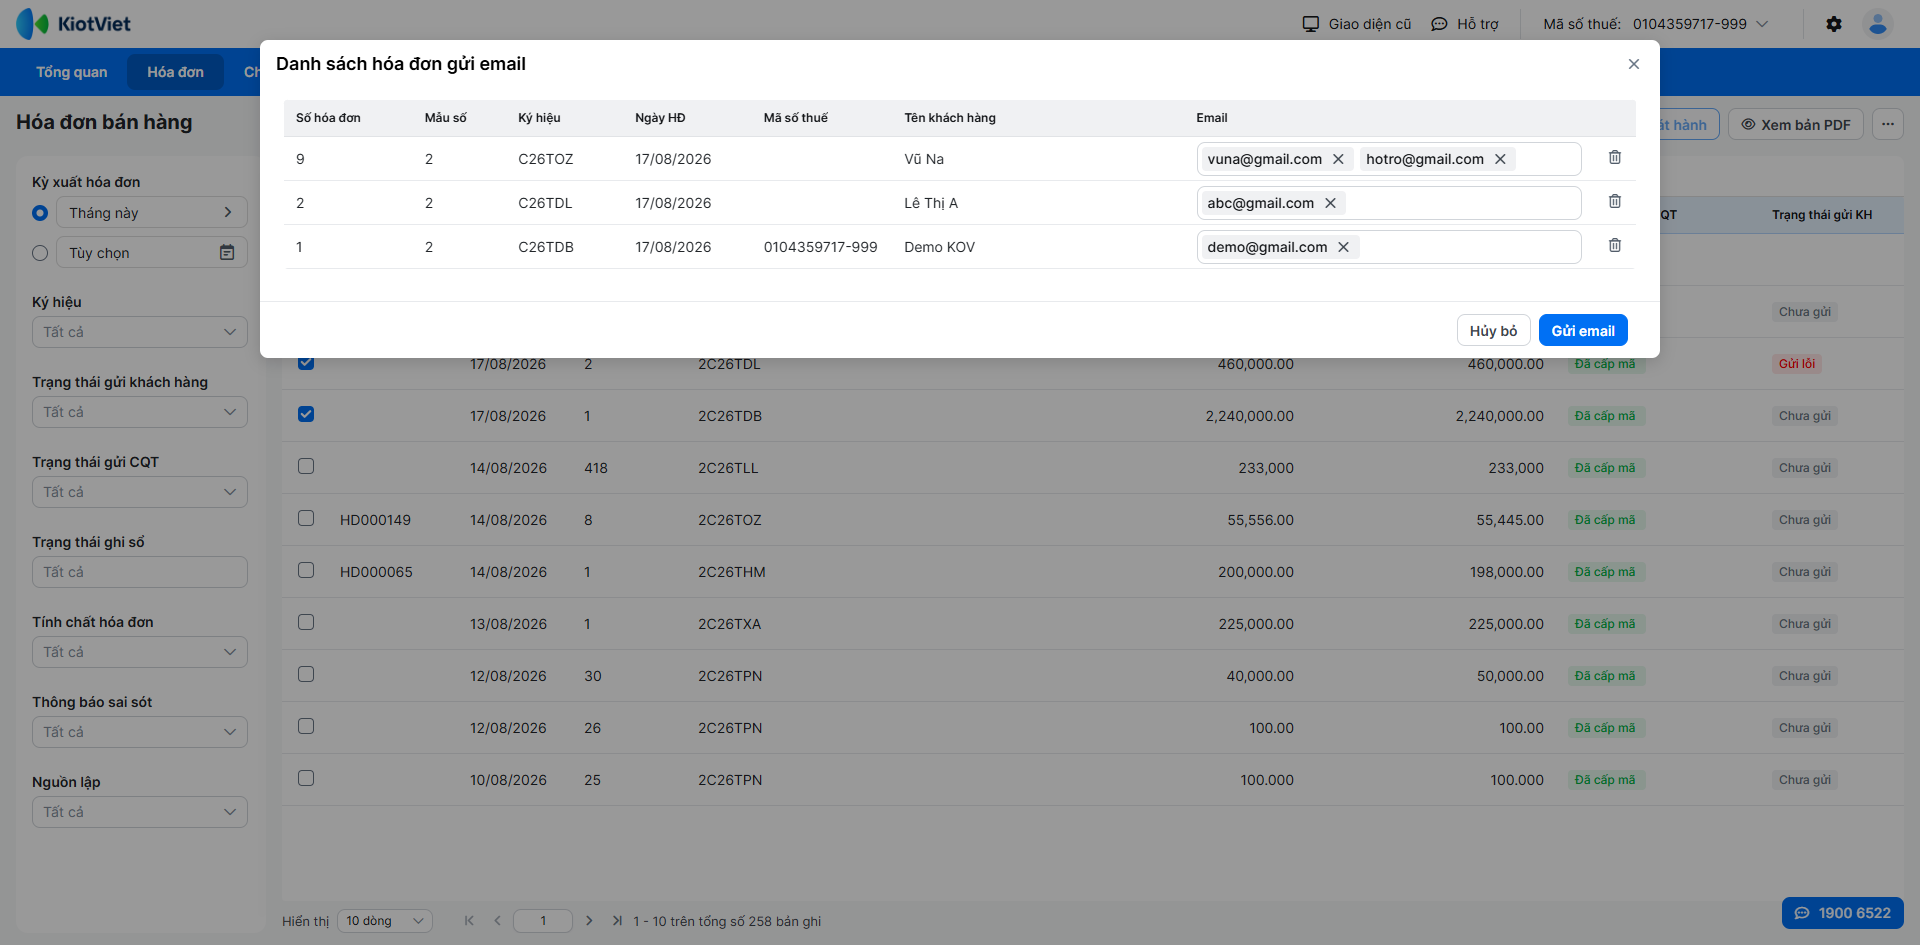The height and width of the screenshot is (945, 1920).
Task: Open the Nguồn lập dropdown
Action: pyautogui.click(x=140, y=812)
